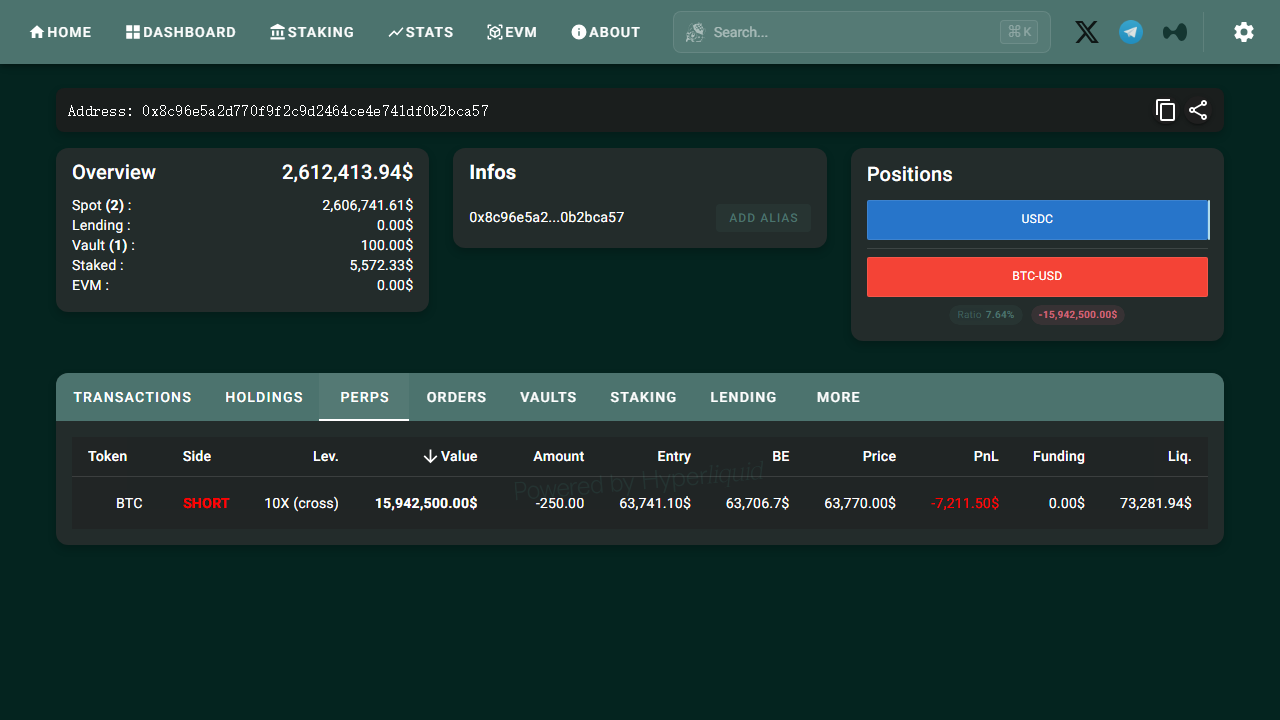Sort table by Side column header
1280x720 pixels.
(197, 456)
